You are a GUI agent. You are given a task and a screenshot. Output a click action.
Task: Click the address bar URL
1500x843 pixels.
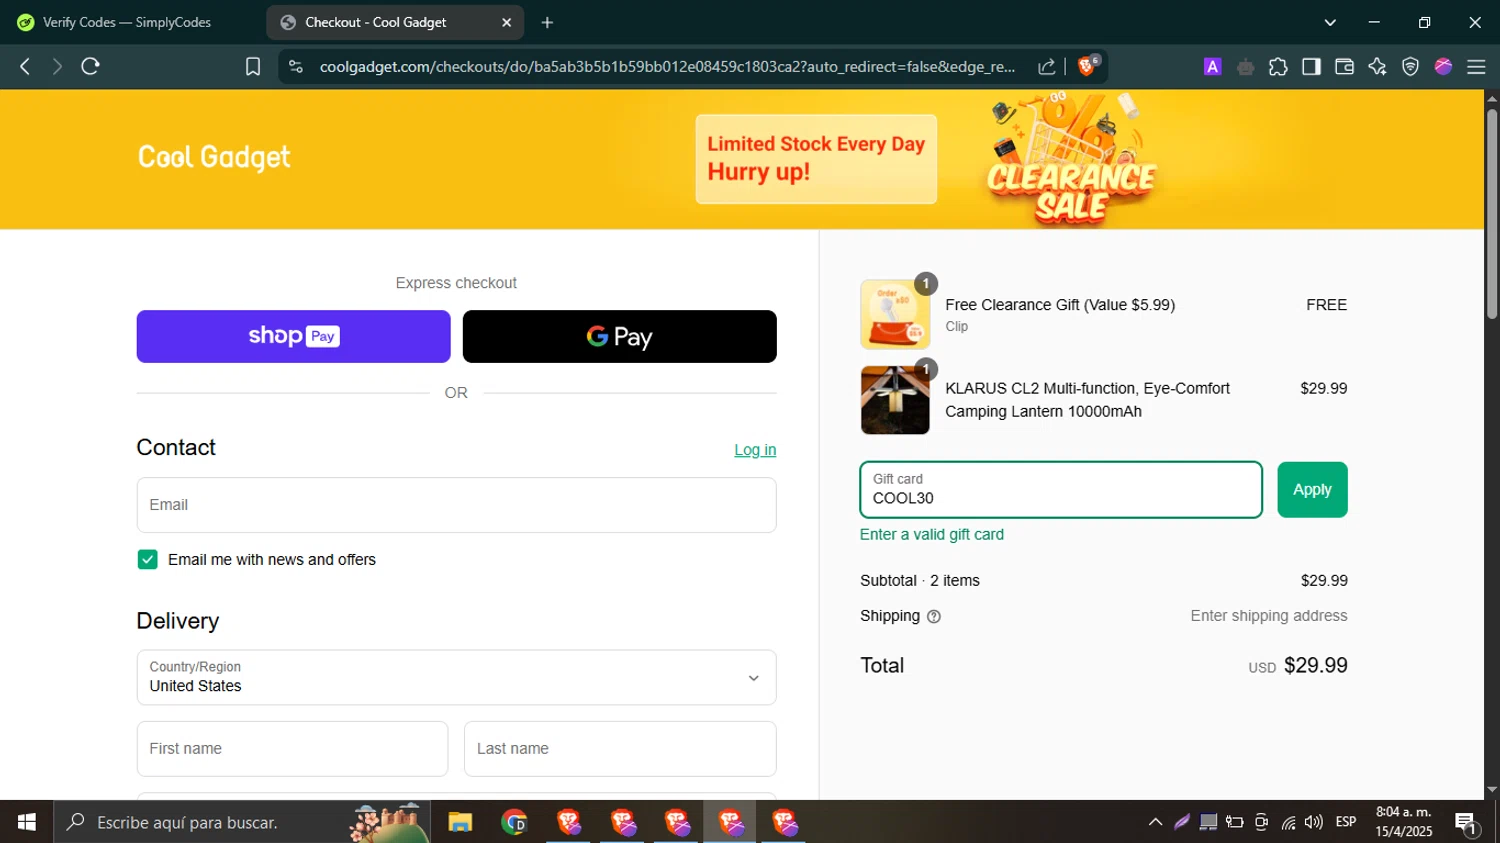click(x=667, y=67)
